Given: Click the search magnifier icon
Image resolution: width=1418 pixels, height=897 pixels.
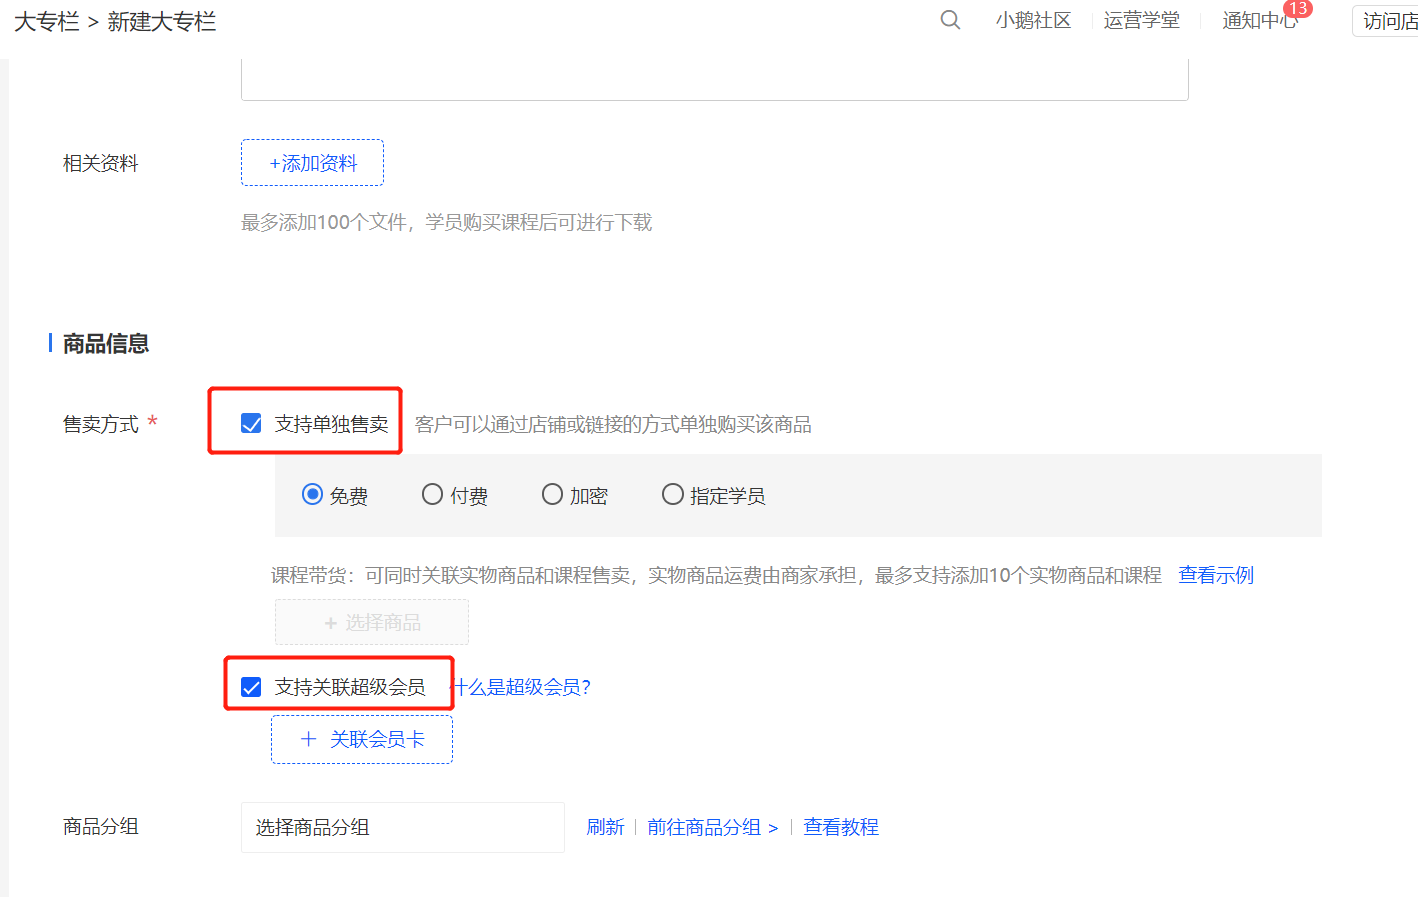Looking at the screenshot, I should tap(950, 20).
